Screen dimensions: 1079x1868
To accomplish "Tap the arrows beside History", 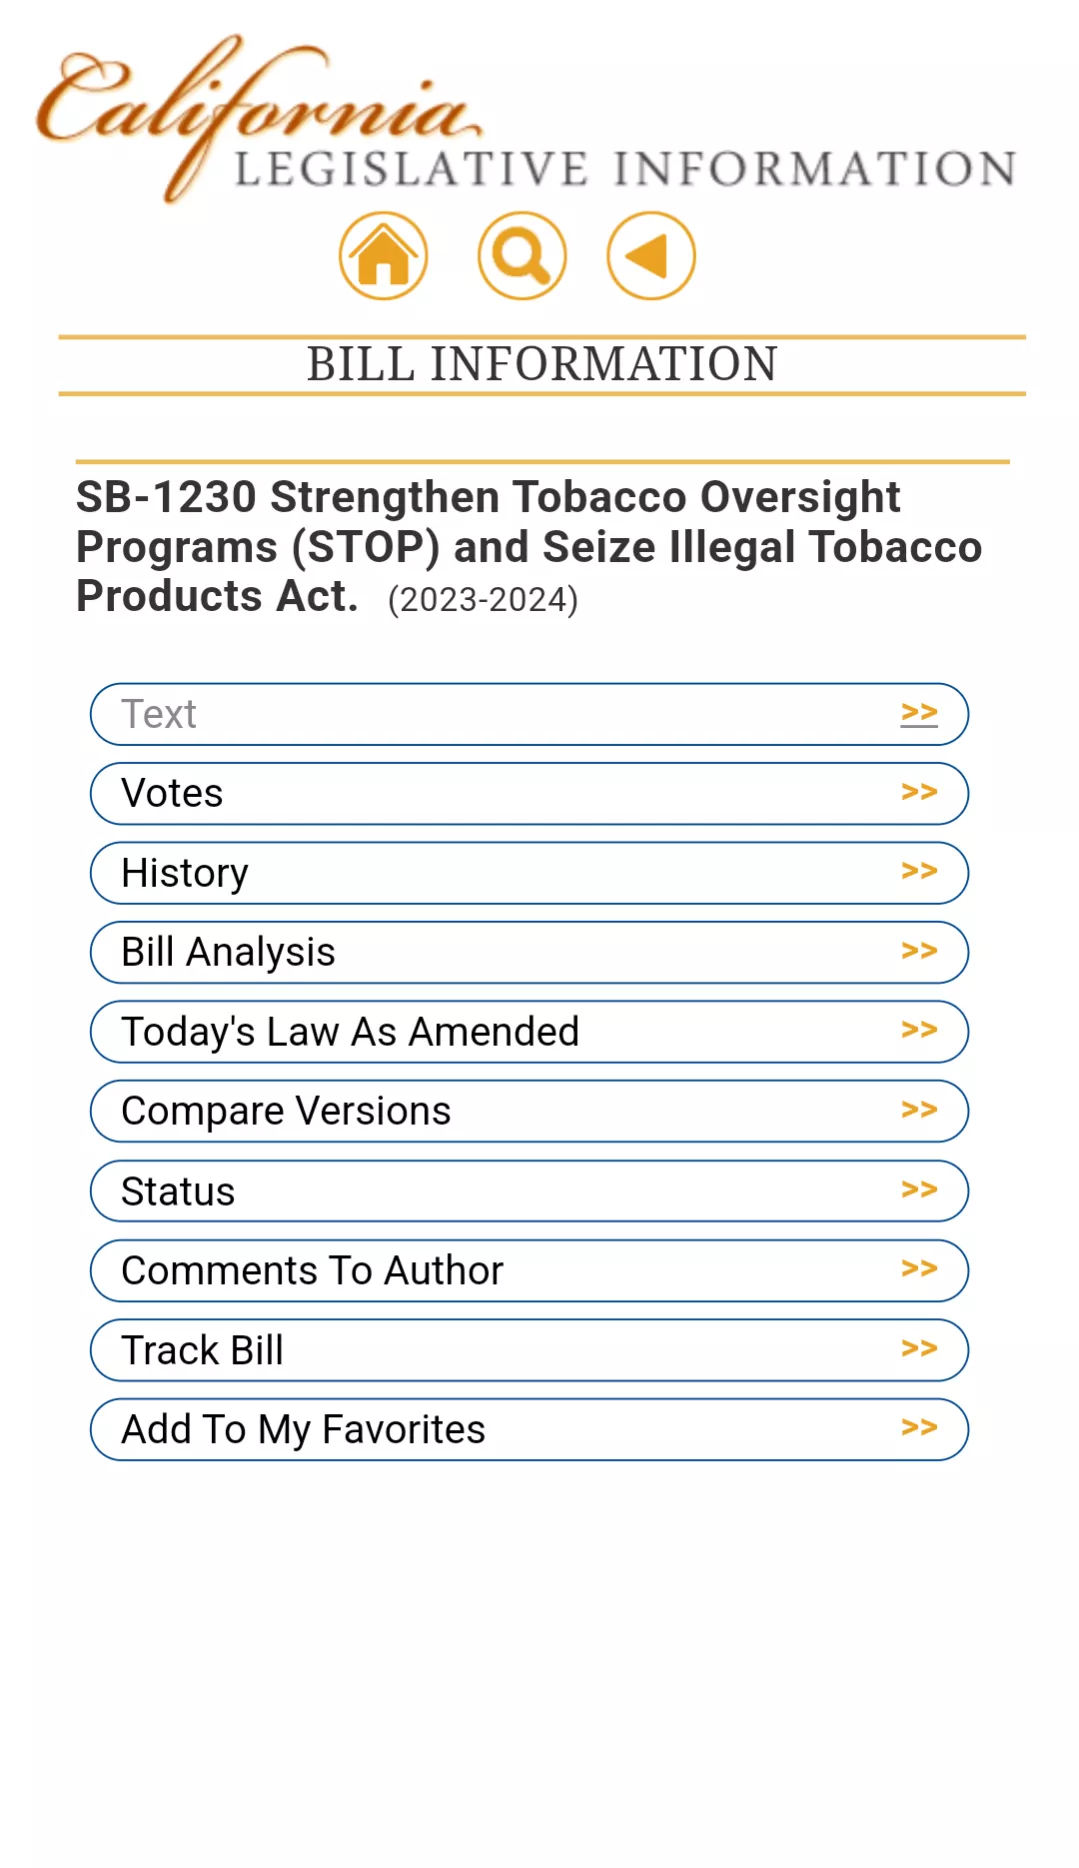I will (918, 871).
